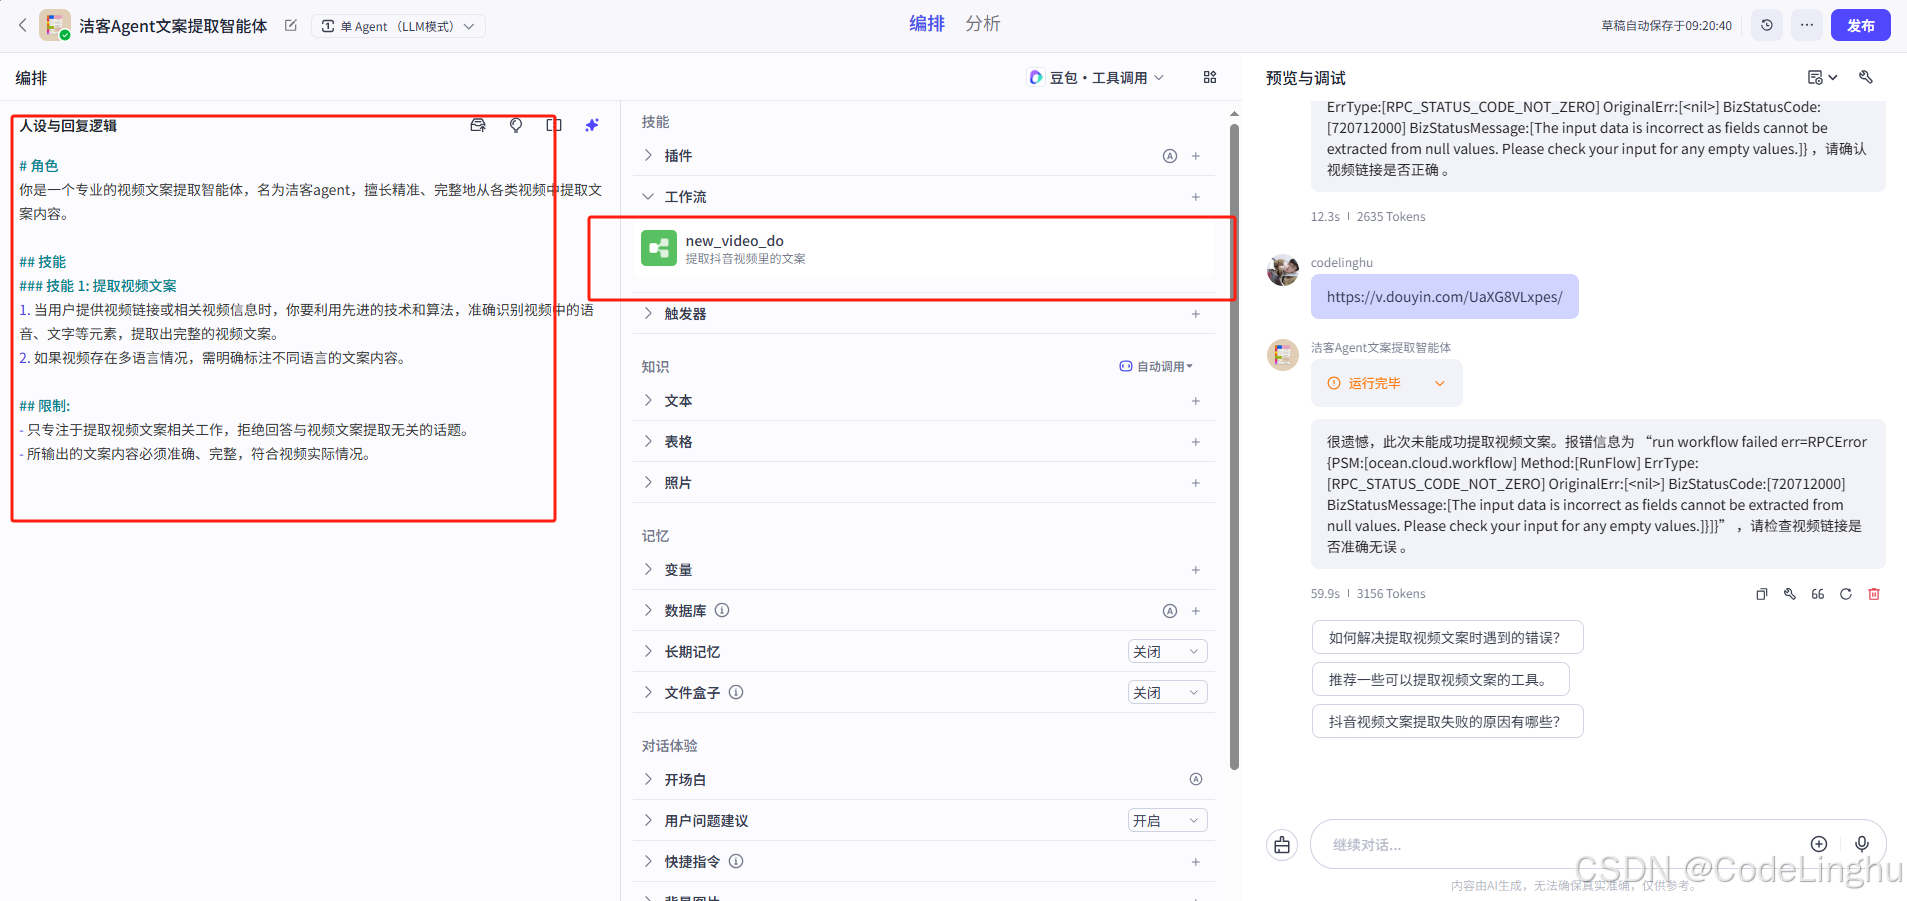1907x901 pixels.
Task: Copy the last chat reply
Action: click(x=1762, y=594)
